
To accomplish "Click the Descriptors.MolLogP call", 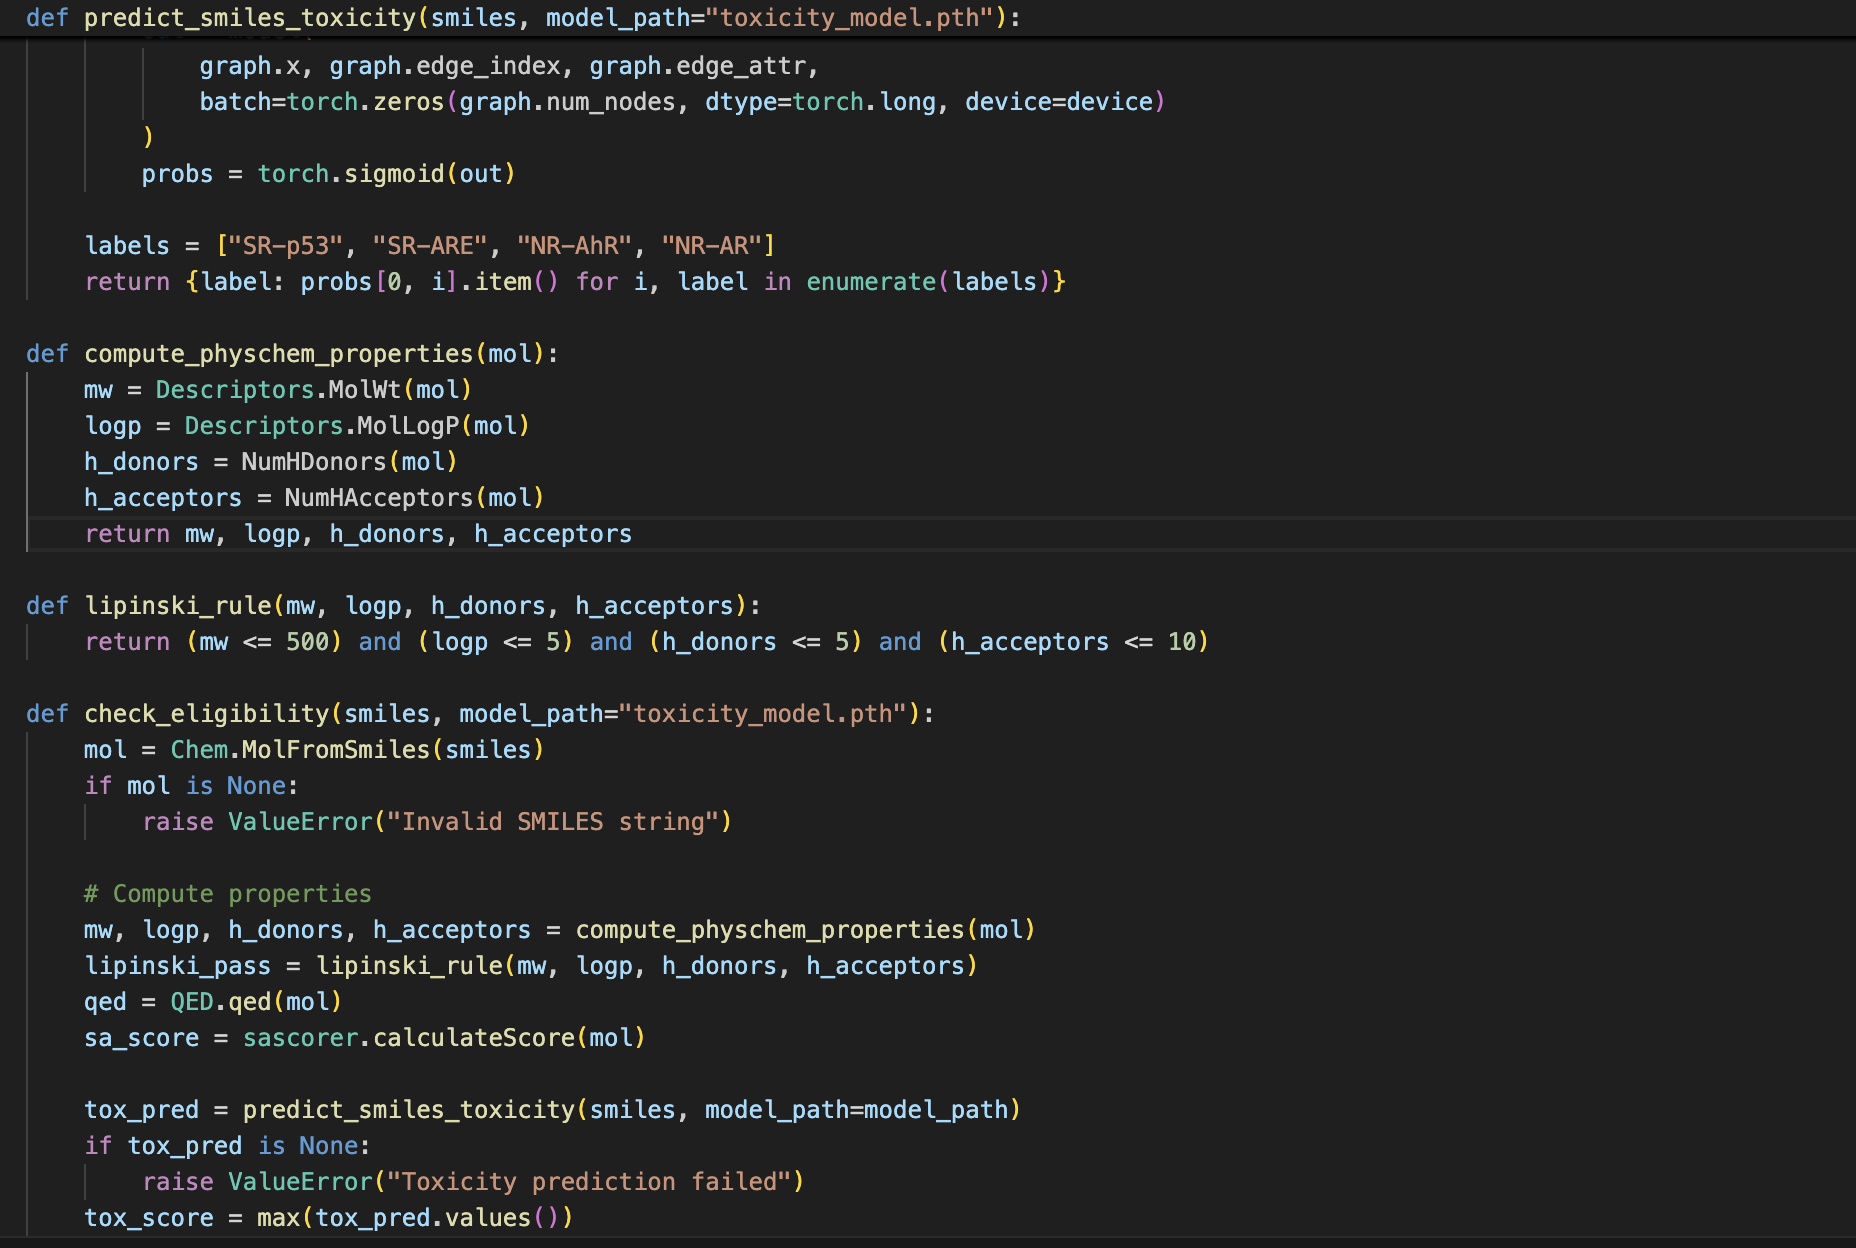I will [x=357, y=426].
